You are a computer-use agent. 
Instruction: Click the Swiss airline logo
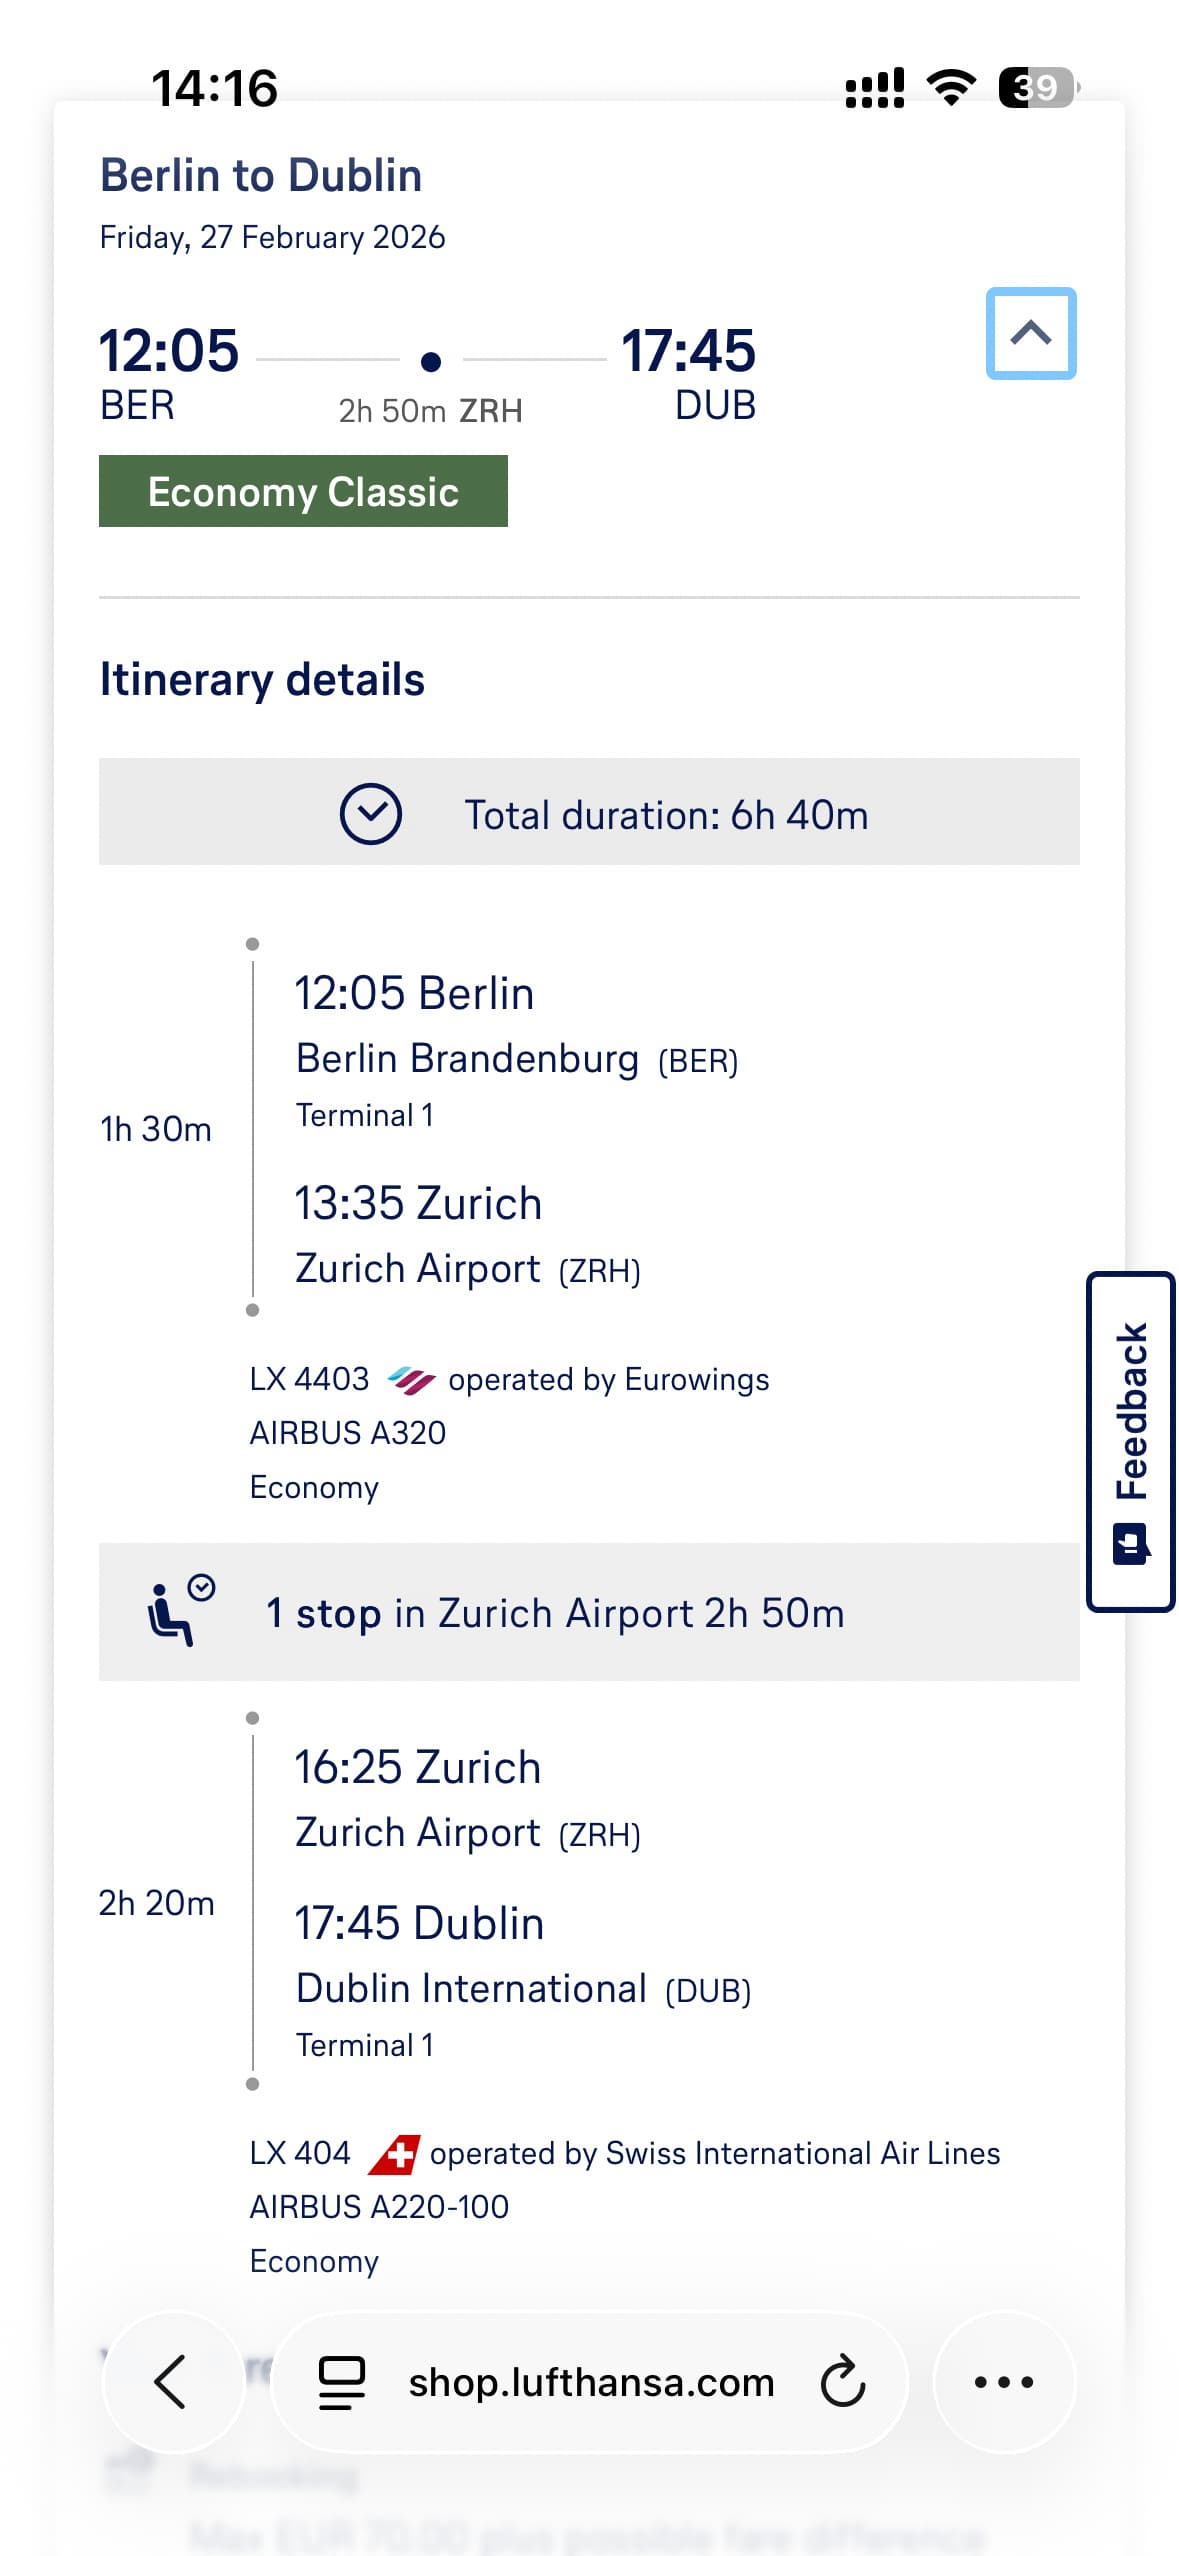393,2153
